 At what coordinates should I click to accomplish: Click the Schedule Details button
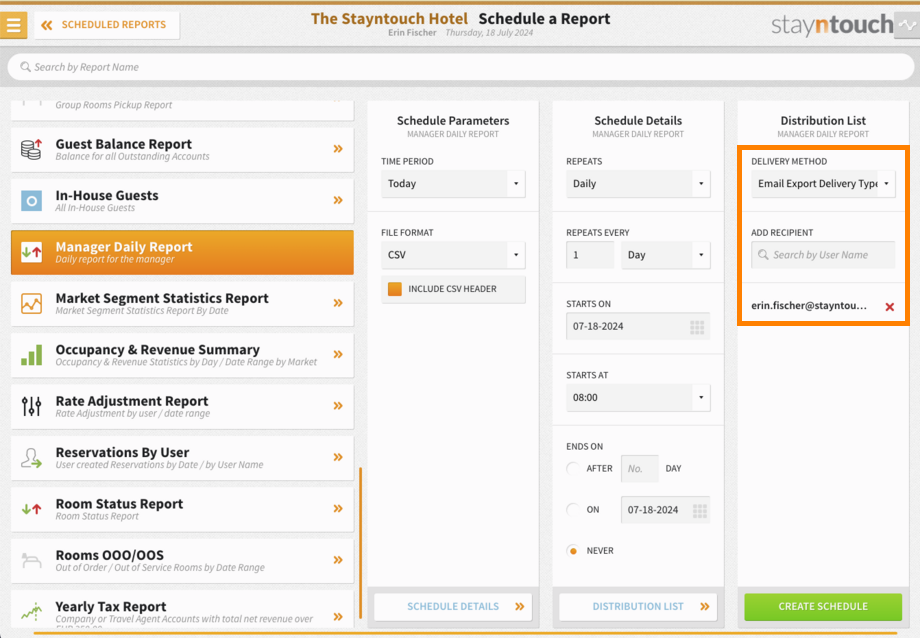pyautogui.click(x=453, y=606)
